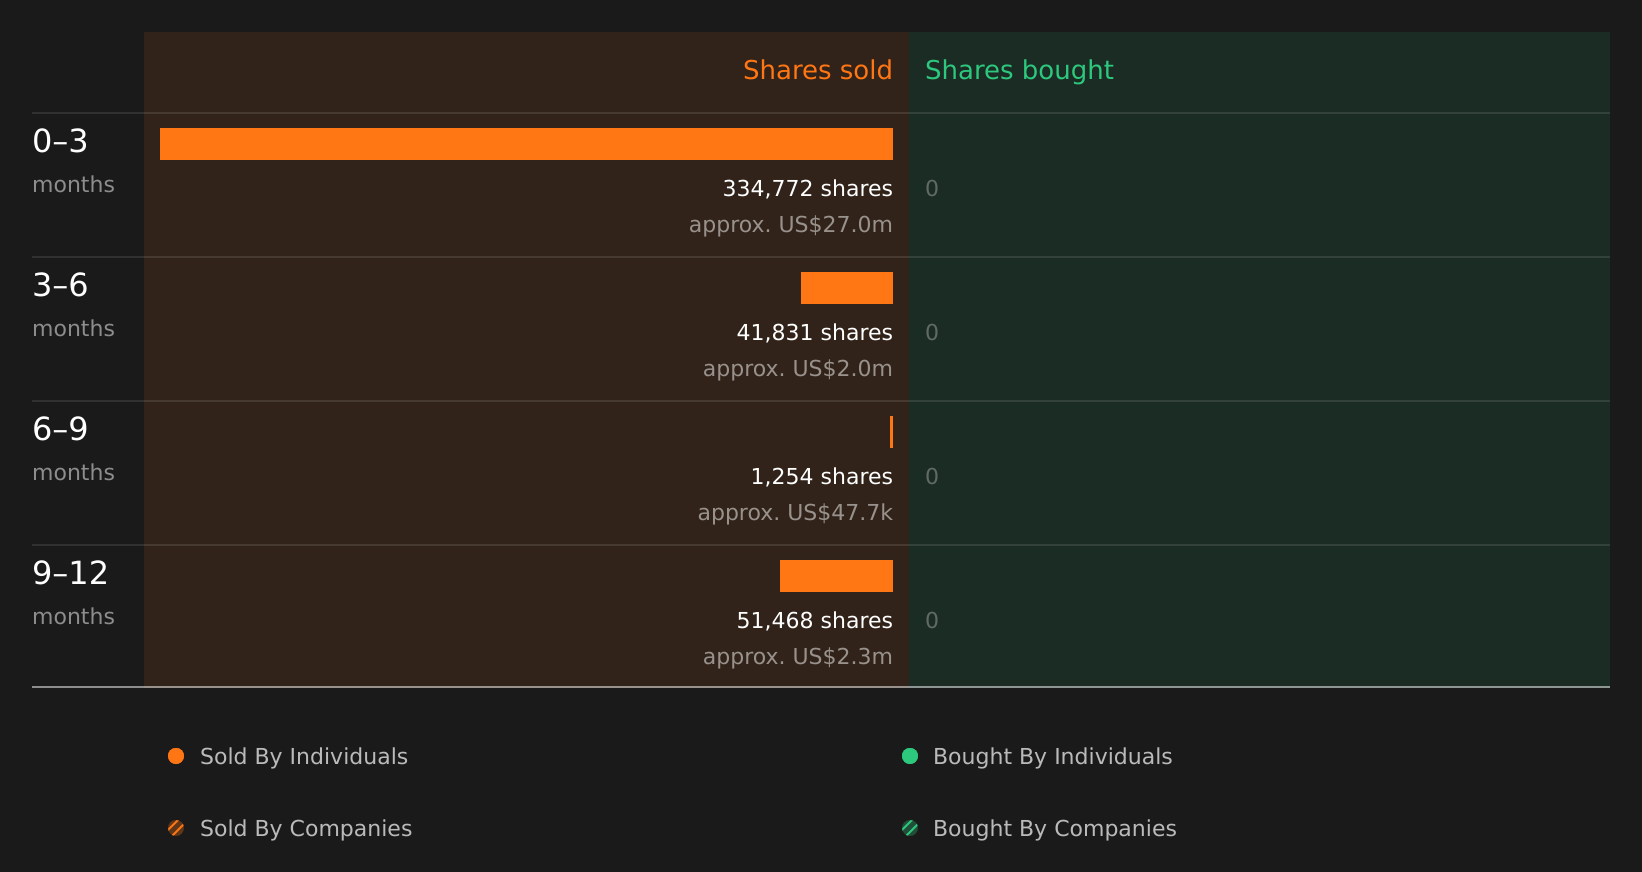Click the thin 6–9 months orange bar

pos(891,432)
